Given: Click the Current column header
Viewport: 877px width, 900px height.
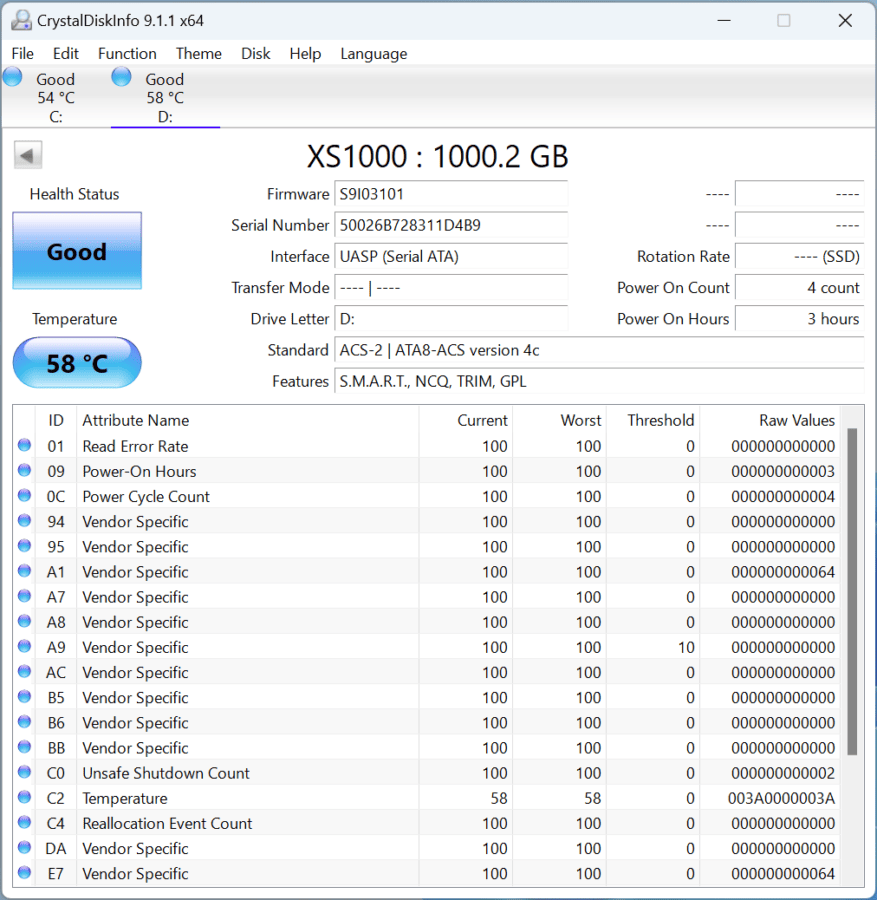Looking at the screenshot, I should tap(465, 420).
